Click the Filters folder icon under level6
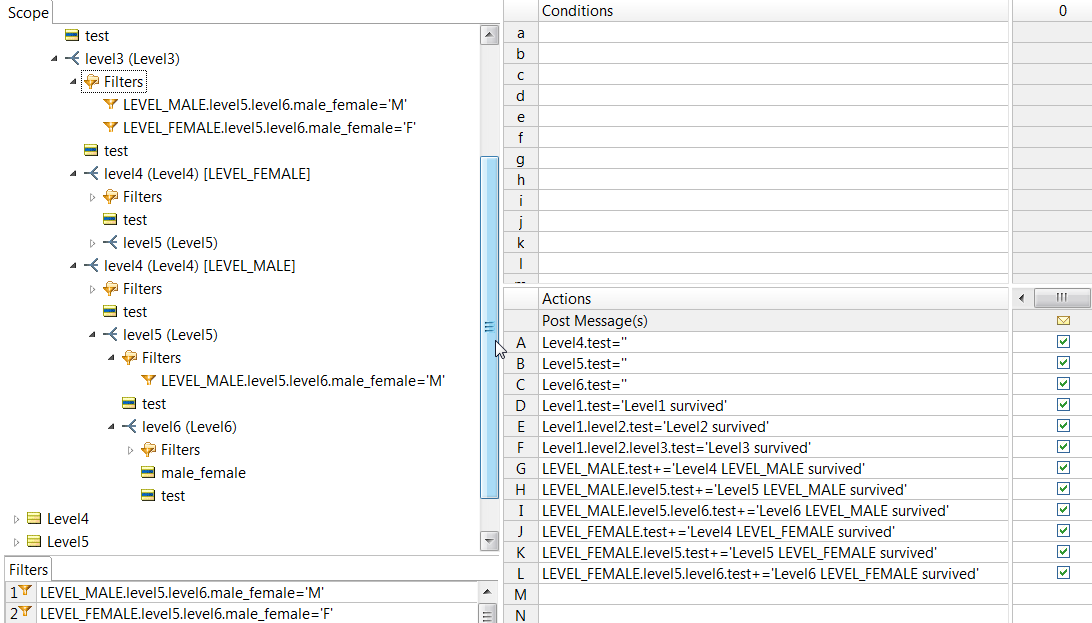This screenshot has width=1092, height=623. [148, 450]
